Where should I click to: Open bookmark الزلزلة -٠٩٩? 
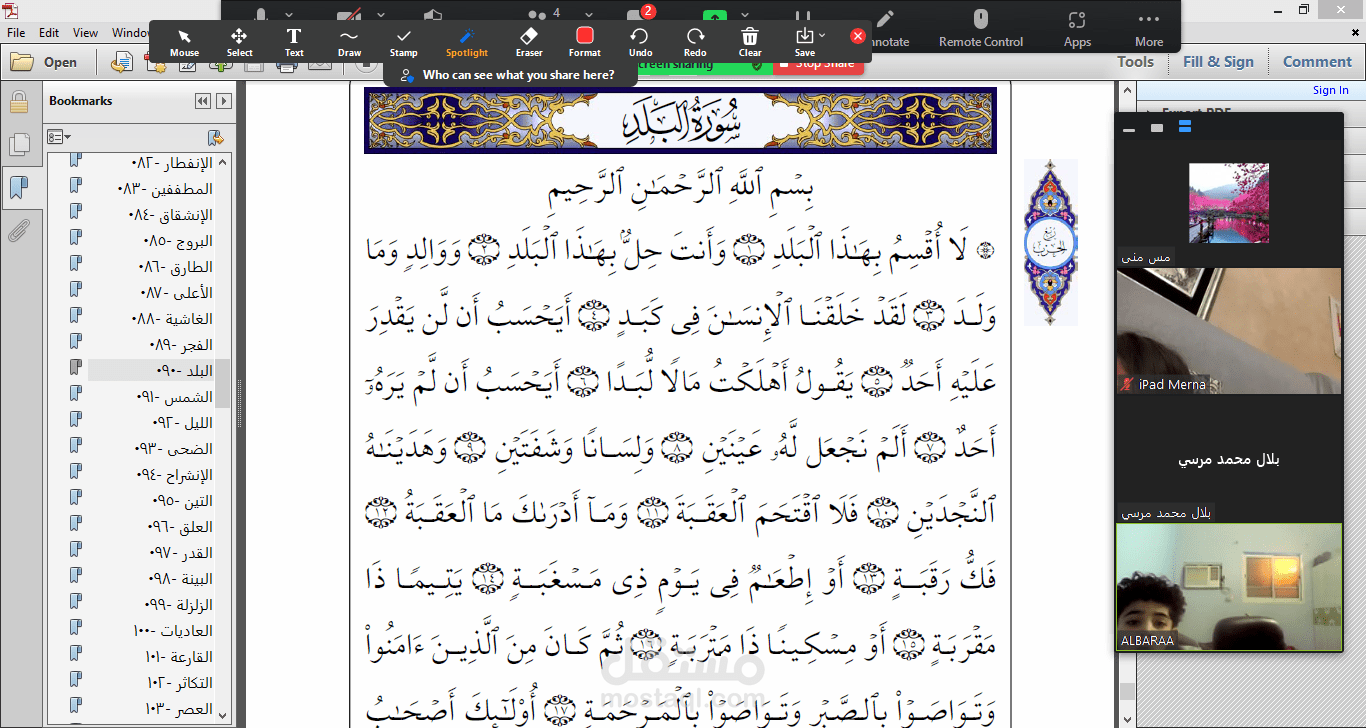click(x=178, y=605)
